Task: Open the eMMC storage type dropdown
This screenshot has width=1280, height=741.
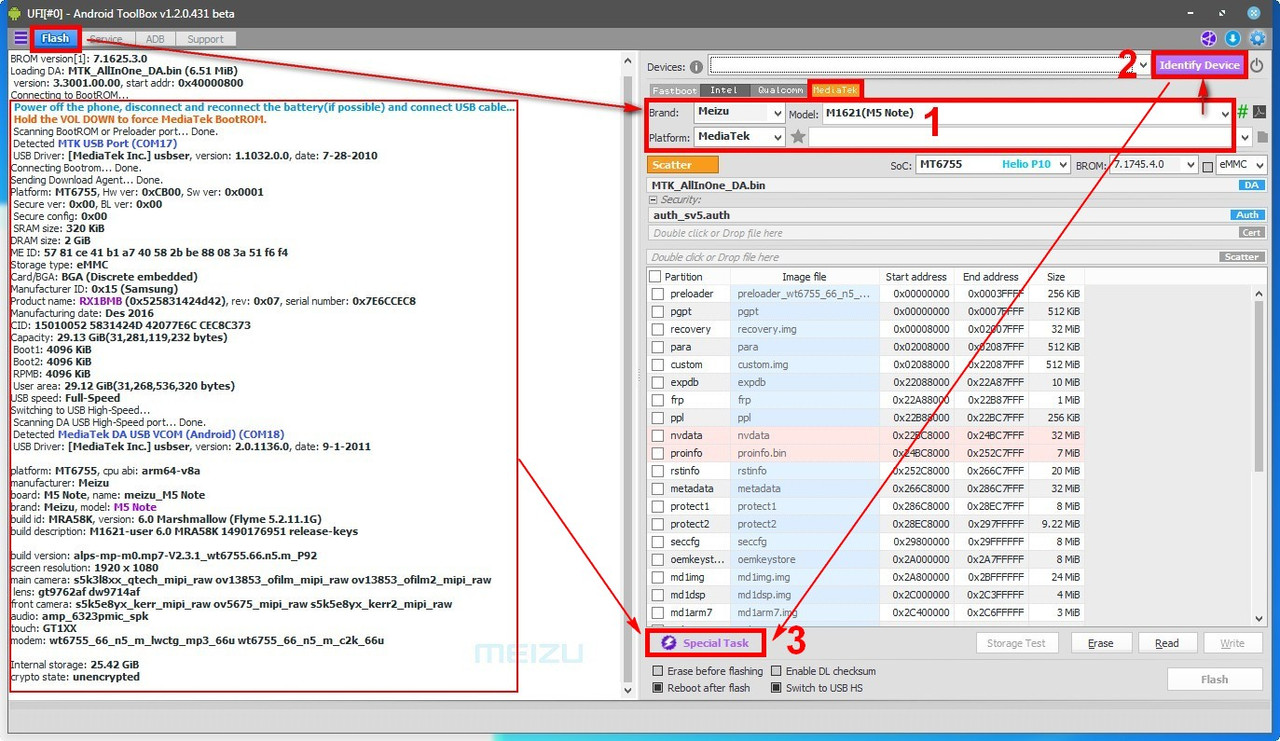Action: 1242,165
